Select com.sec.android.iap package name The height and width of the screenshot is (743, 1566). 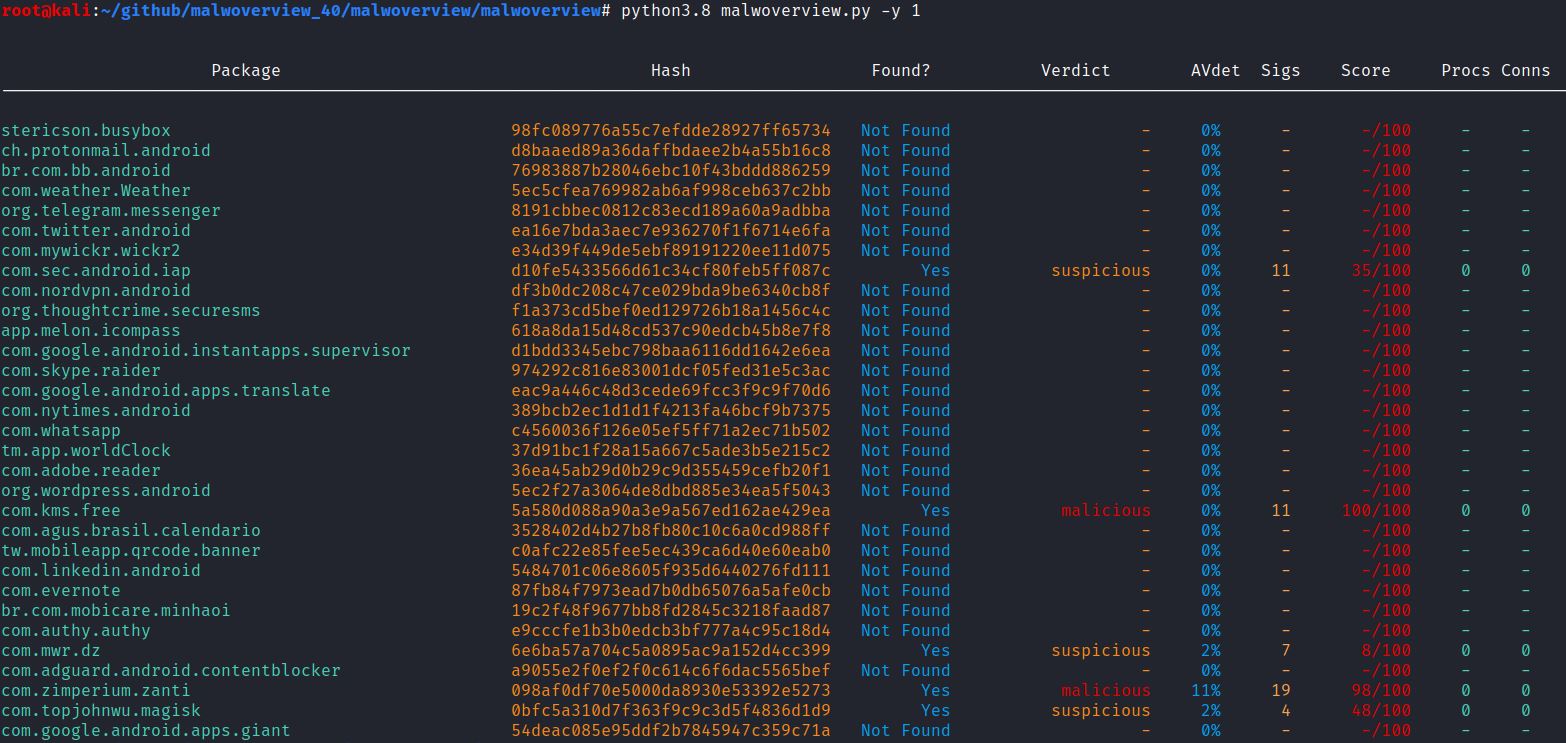point(96,270)
